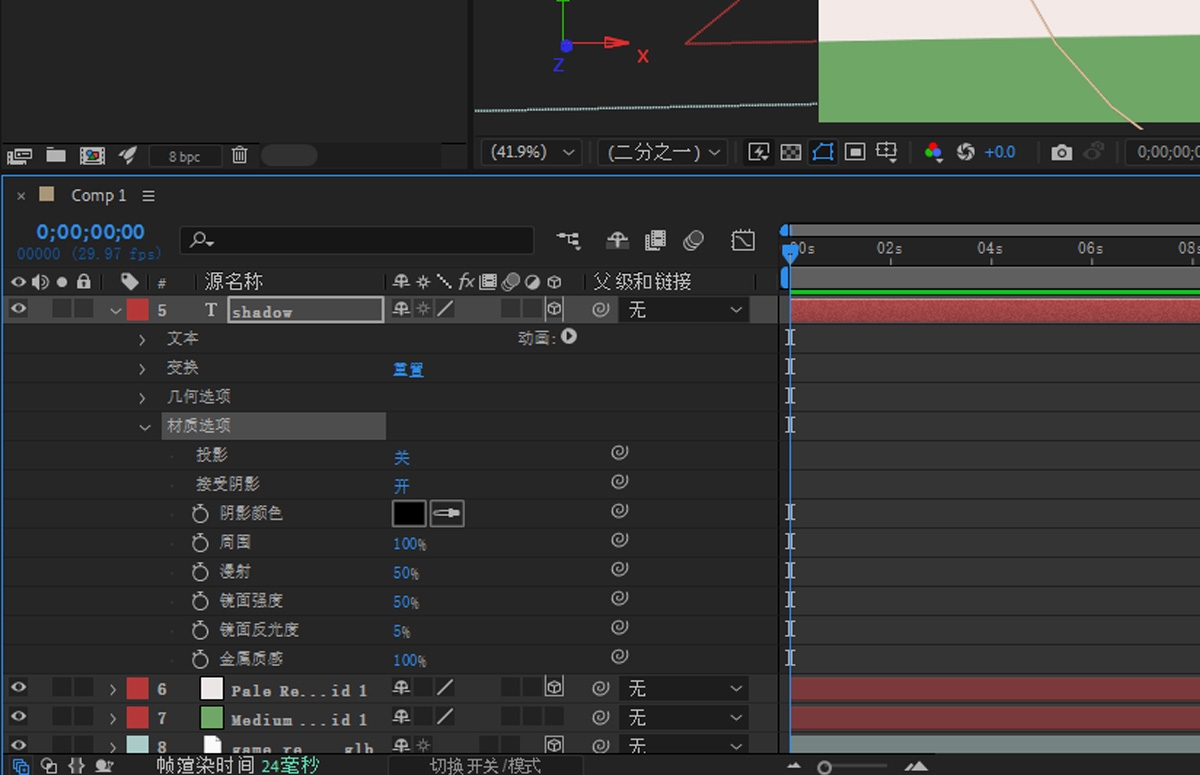Take a snapshot with camera icon
Viewport: 1200px width, 775px height.
point(1061,152)
